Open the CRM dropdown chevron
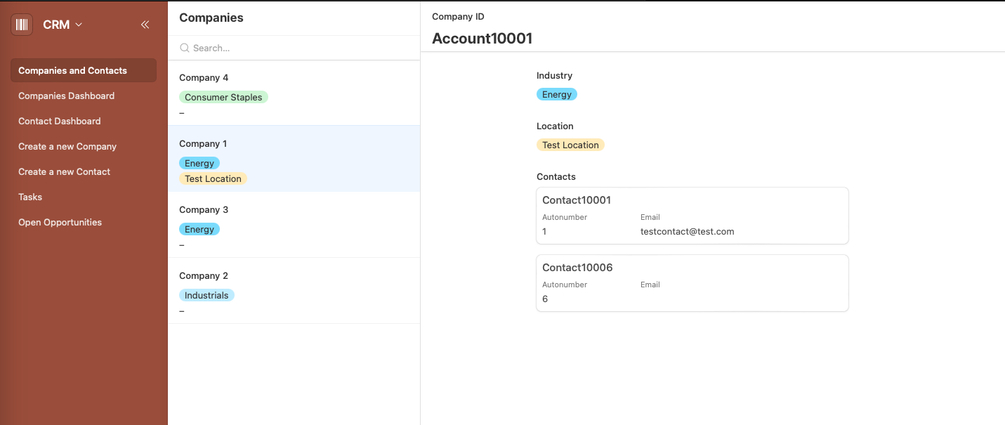The height and width of the screenshot is (425, 1005). pos(79,25)
